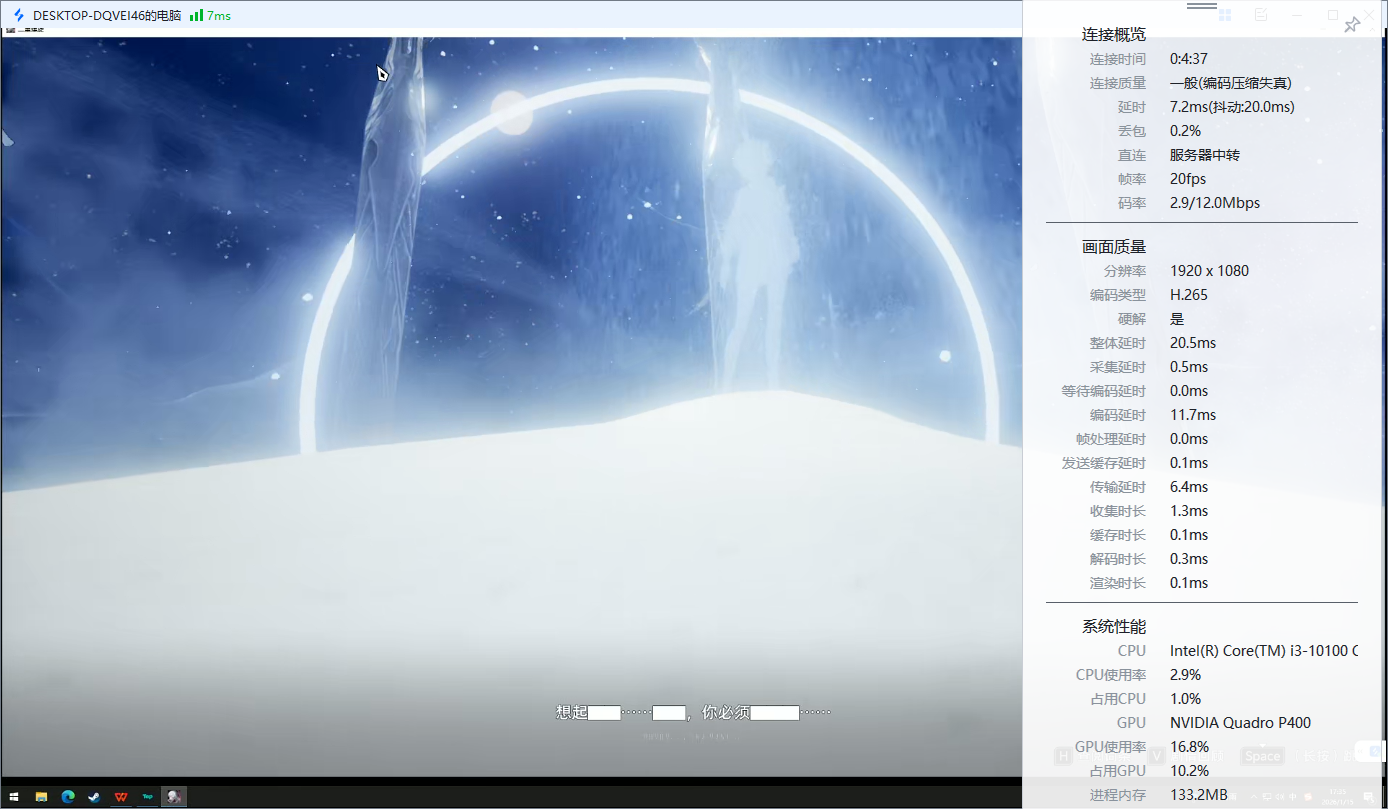Toggle the pin icon on stats panel
This screenshot has height=809, width=1388.
[x=1351, y=25]
